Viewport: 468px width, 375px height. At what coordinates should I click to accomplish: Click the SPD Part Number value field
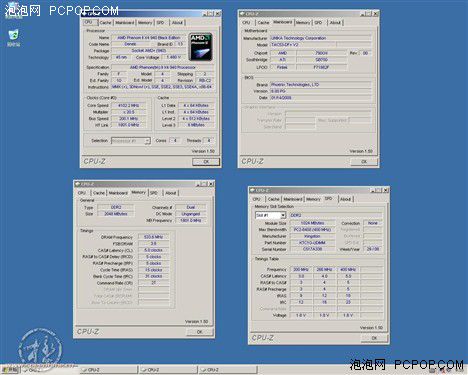click(x=313, y=243)
